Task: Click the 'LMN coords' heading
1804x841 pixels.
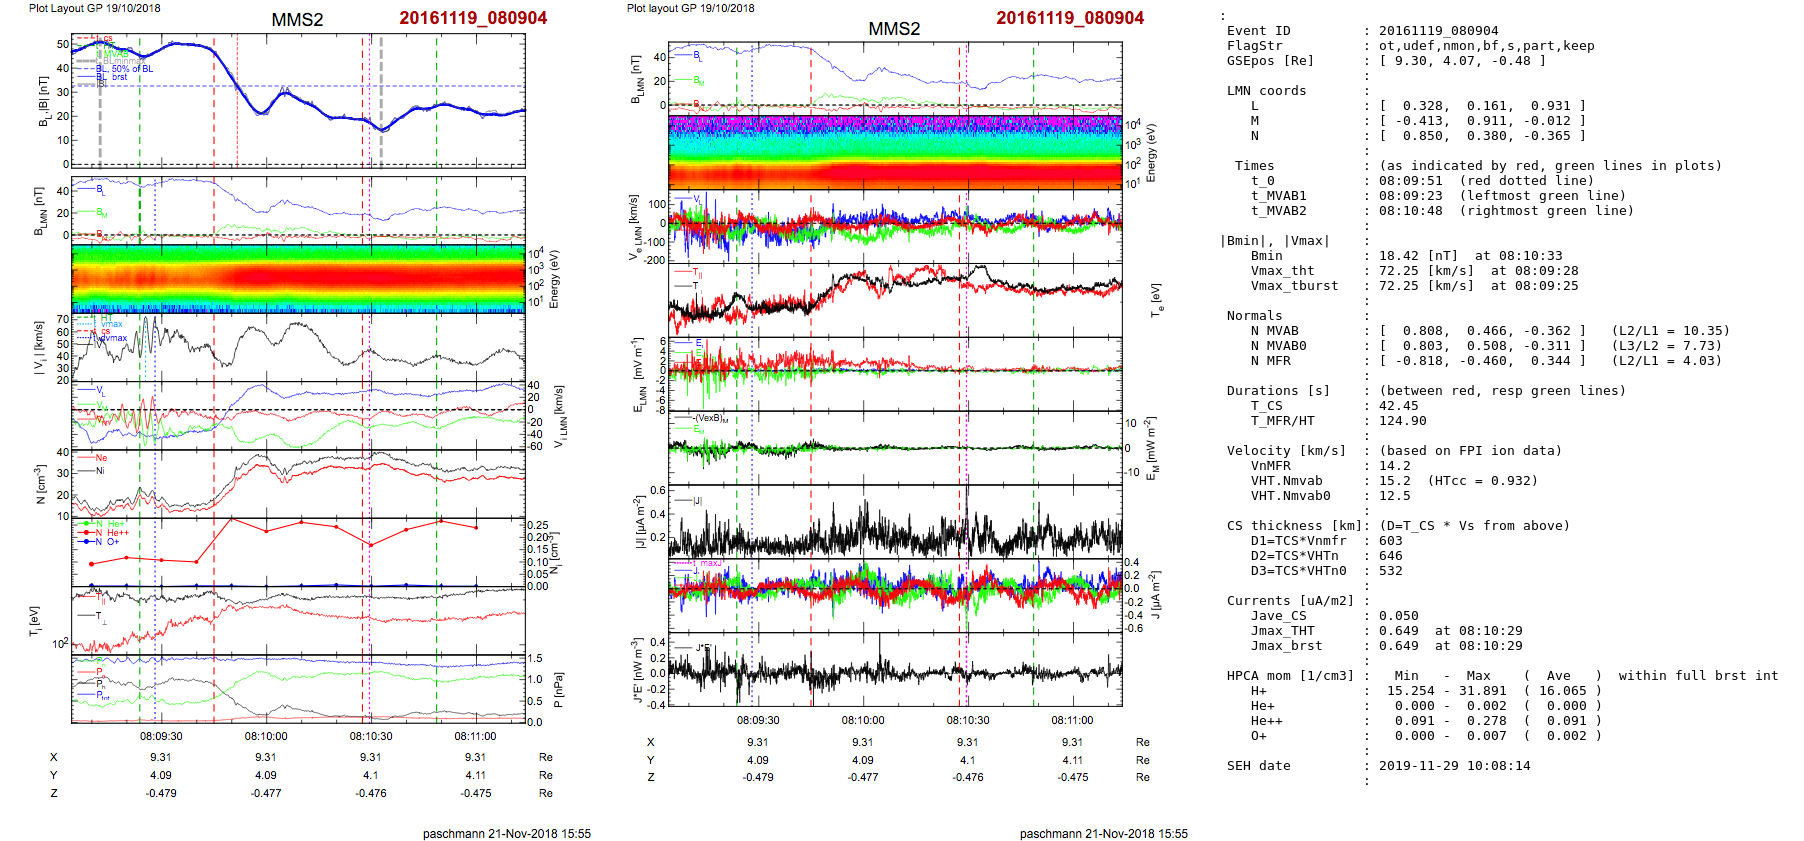Action: click(x=1266, y=91)
